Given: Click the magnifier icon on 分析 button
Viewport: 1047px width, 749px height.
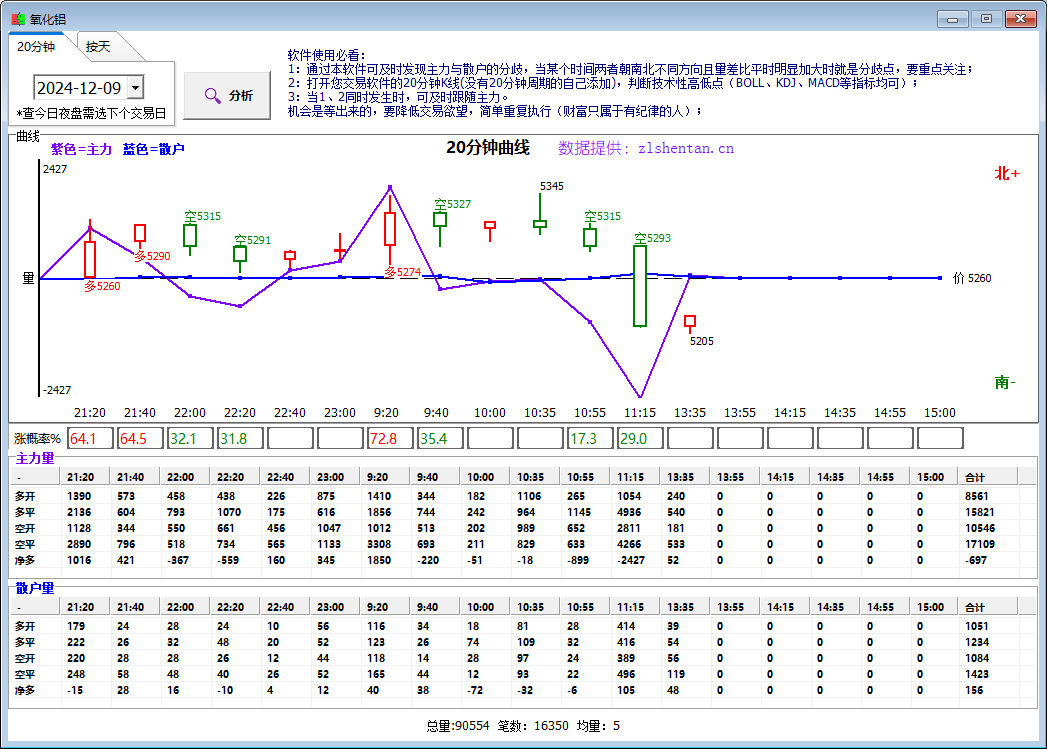Looking at the screenshot, I should coord(212,95).
